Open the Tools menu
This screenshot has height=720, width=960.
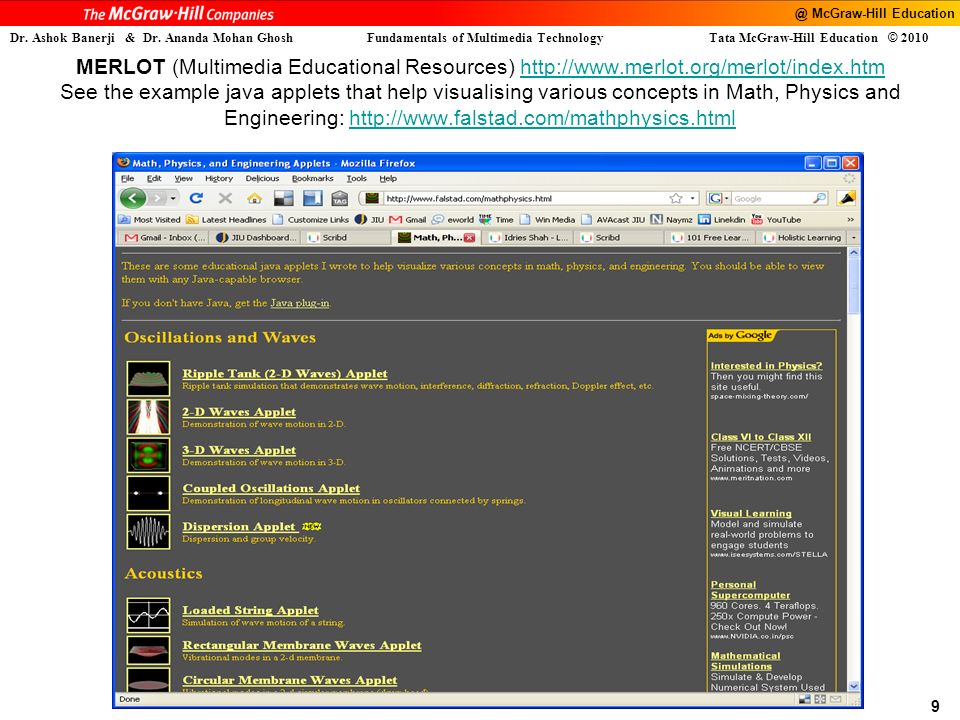[x=356, y=178]
